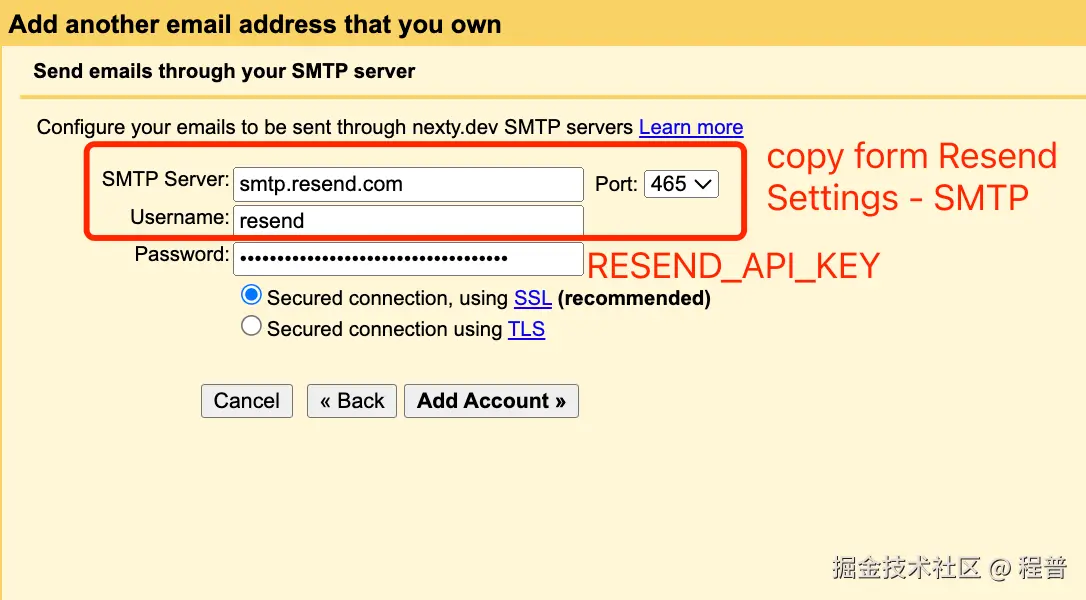Select Secured connection using TLS

(x=251, y=327)
